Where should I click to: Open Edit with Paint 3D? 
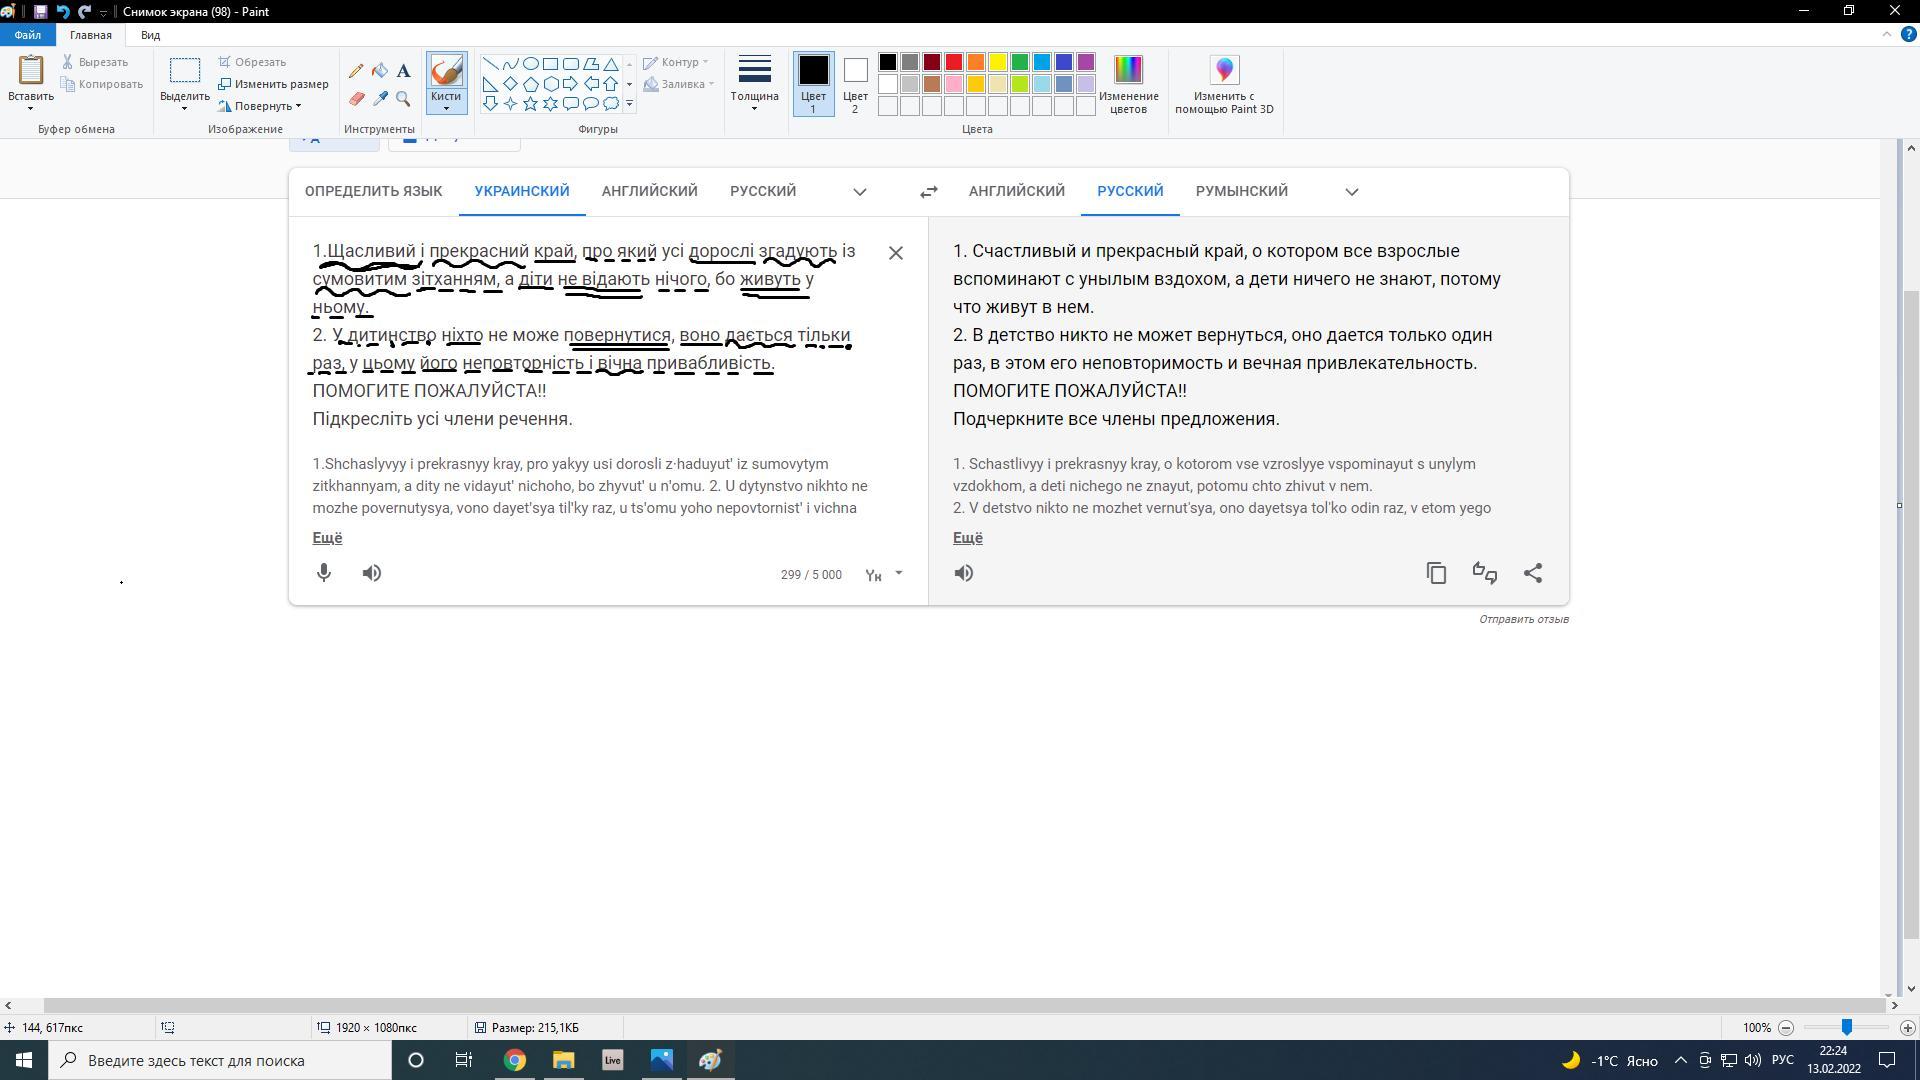point(1224,71)
